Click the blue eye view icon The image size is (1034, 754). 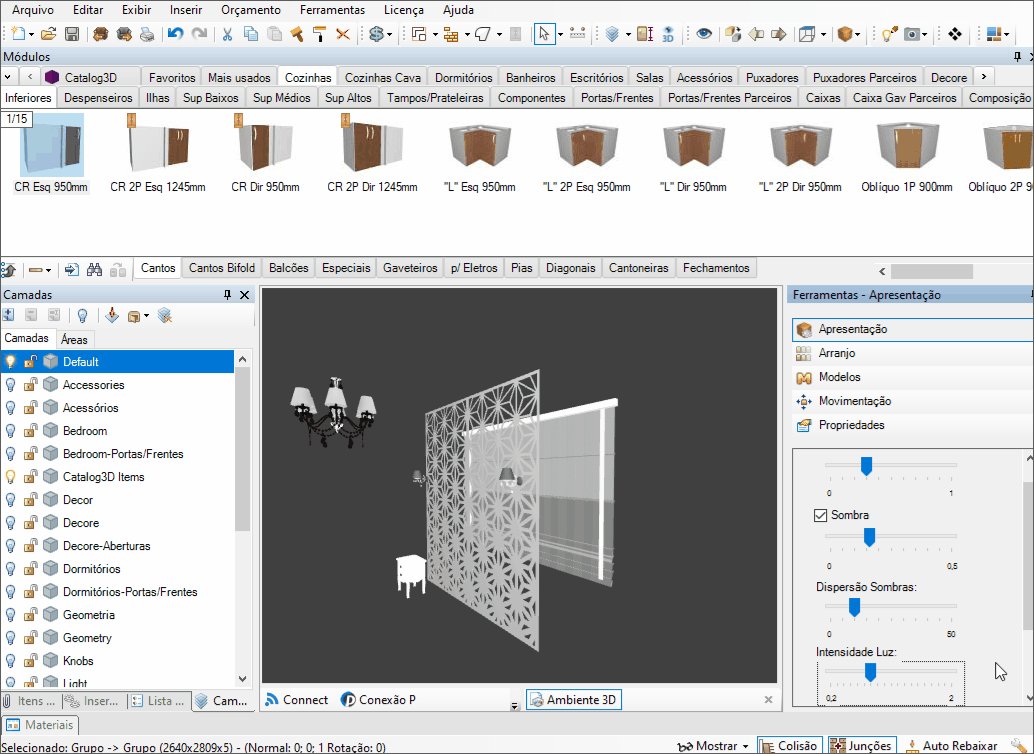tap(704, 34)
